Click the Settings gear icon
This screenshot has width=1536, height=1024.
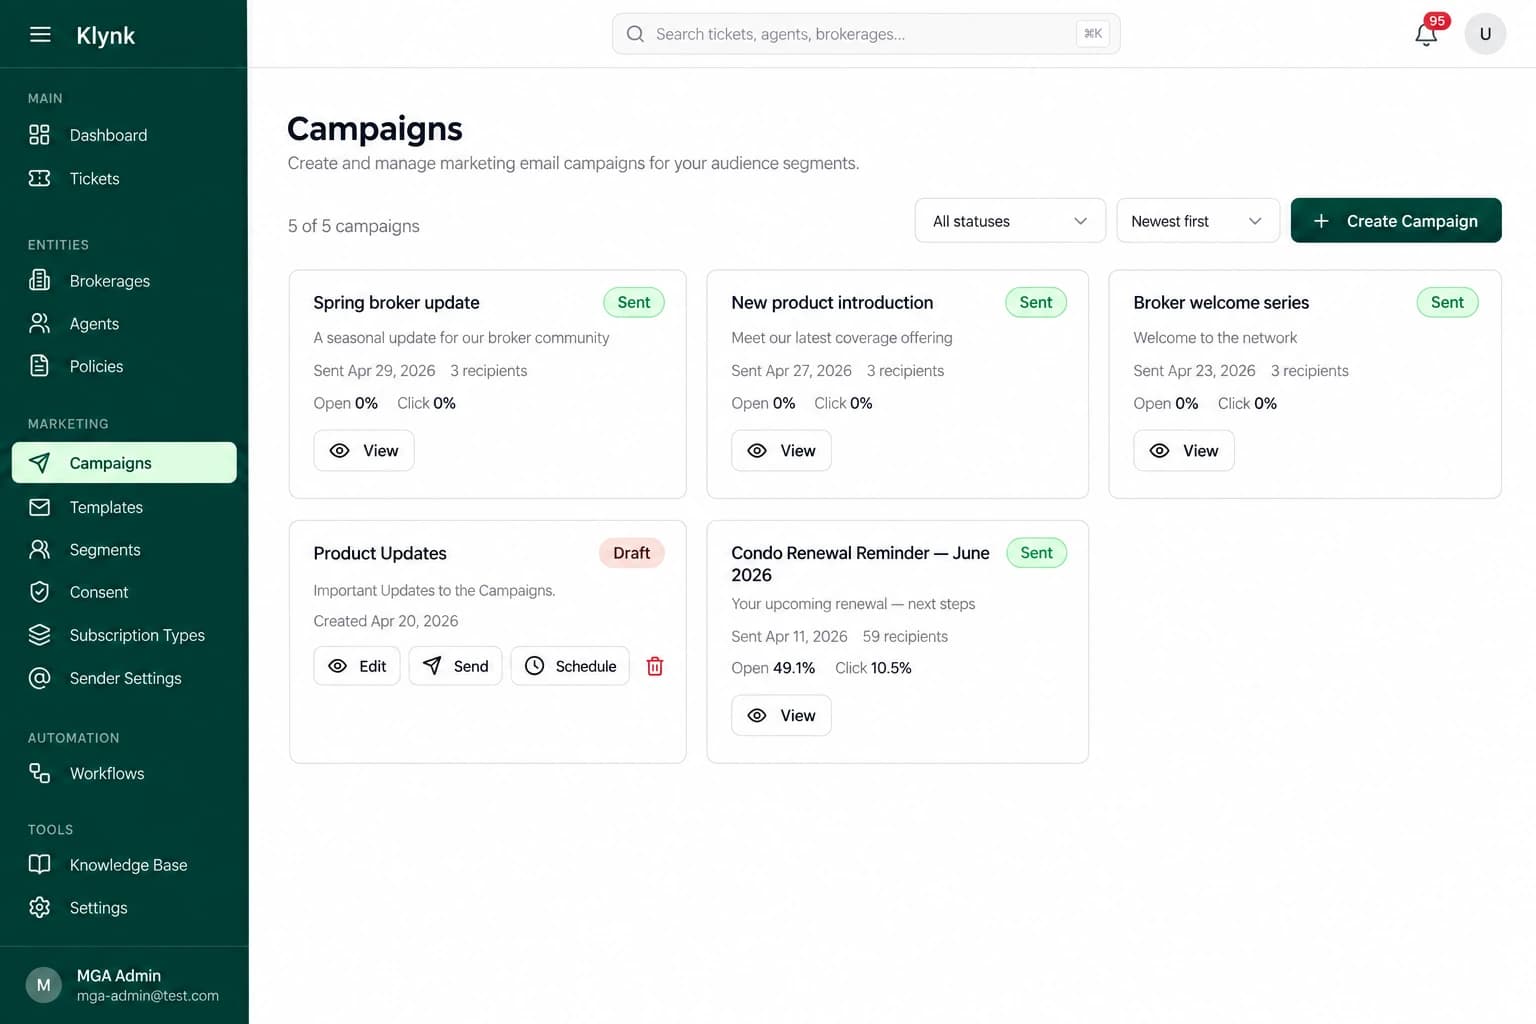[x=39, y=907]
